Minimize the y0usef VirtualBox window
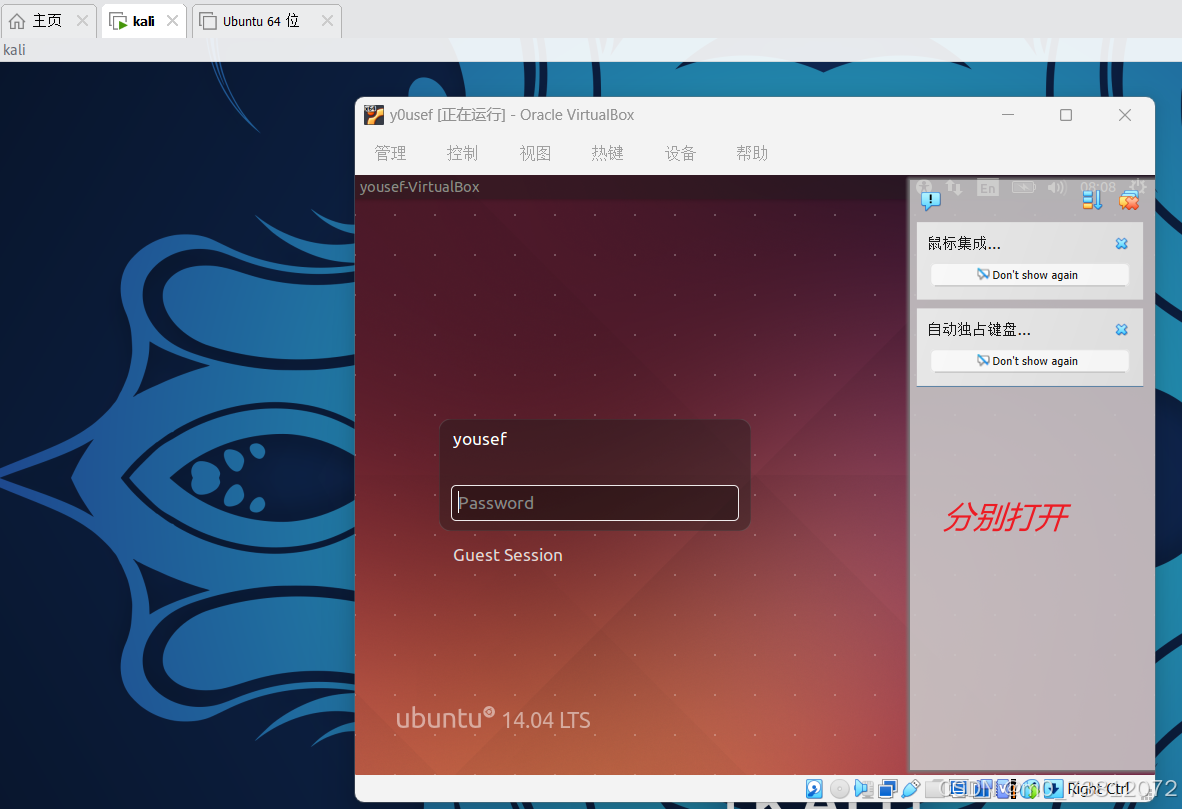The width and height of the screenshot is (1182, 809). [x=1008, y=115]
